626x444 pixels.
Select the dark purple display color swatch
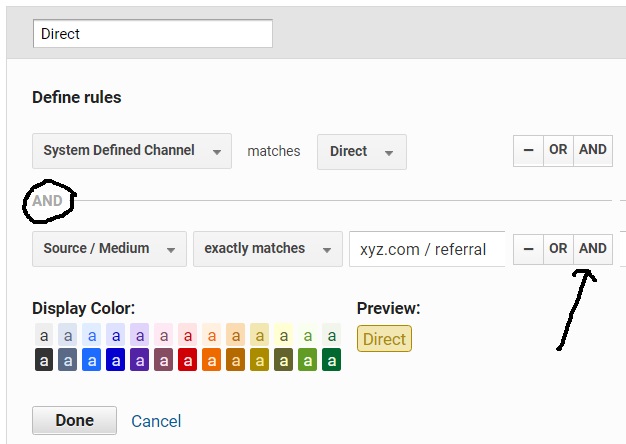[x=140, y=360]
